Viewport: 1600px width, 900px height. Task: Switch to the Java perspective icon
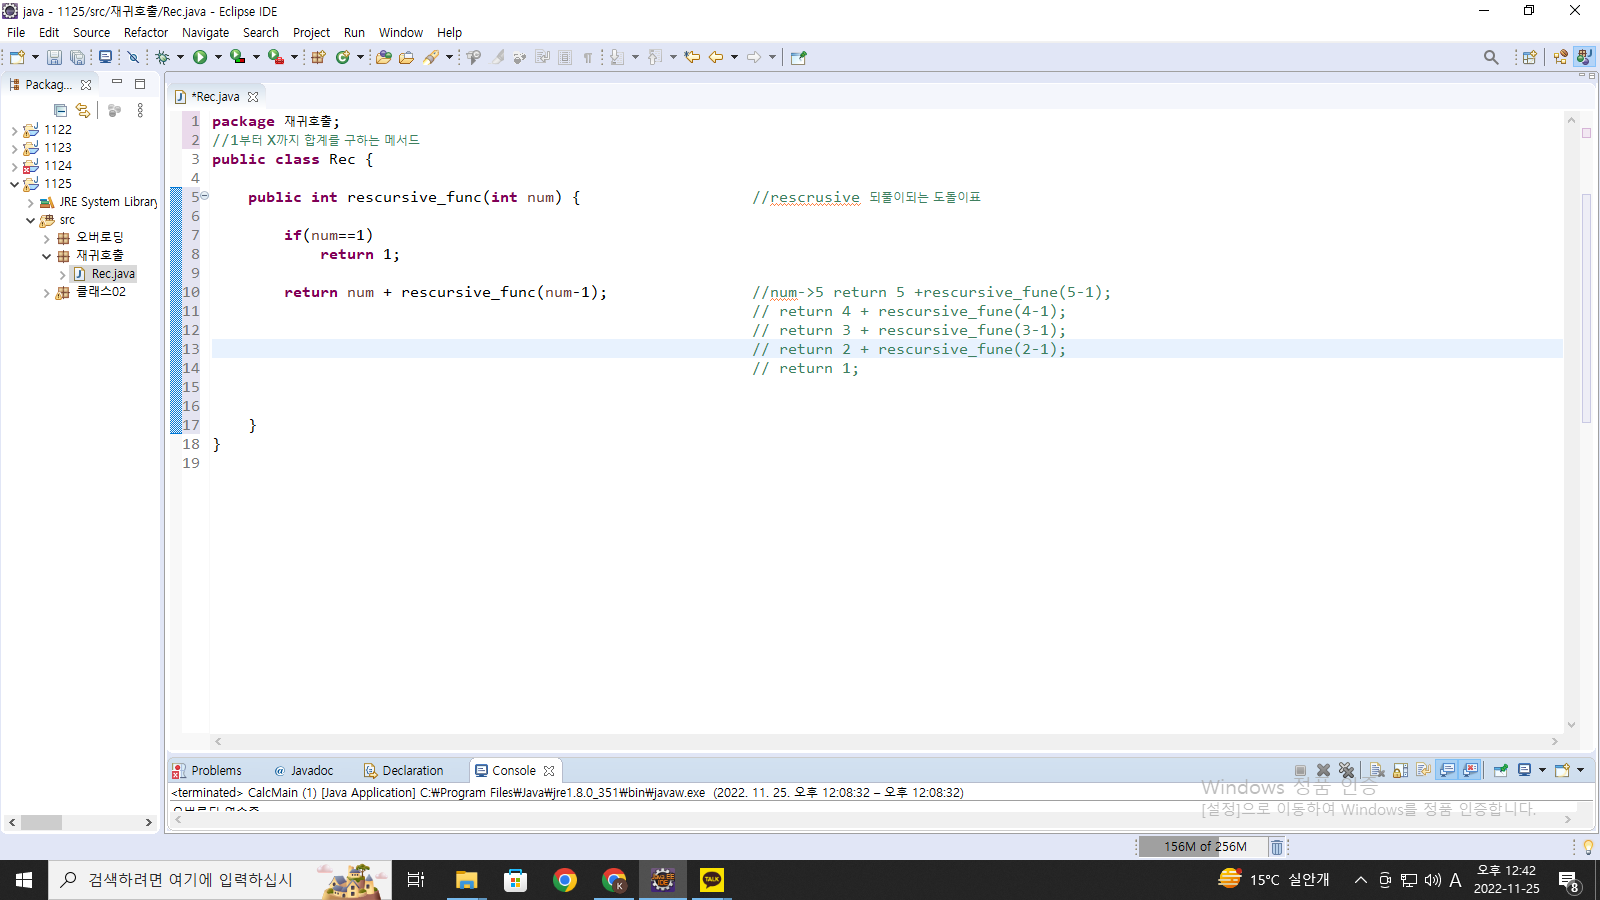click(1584, 57)
